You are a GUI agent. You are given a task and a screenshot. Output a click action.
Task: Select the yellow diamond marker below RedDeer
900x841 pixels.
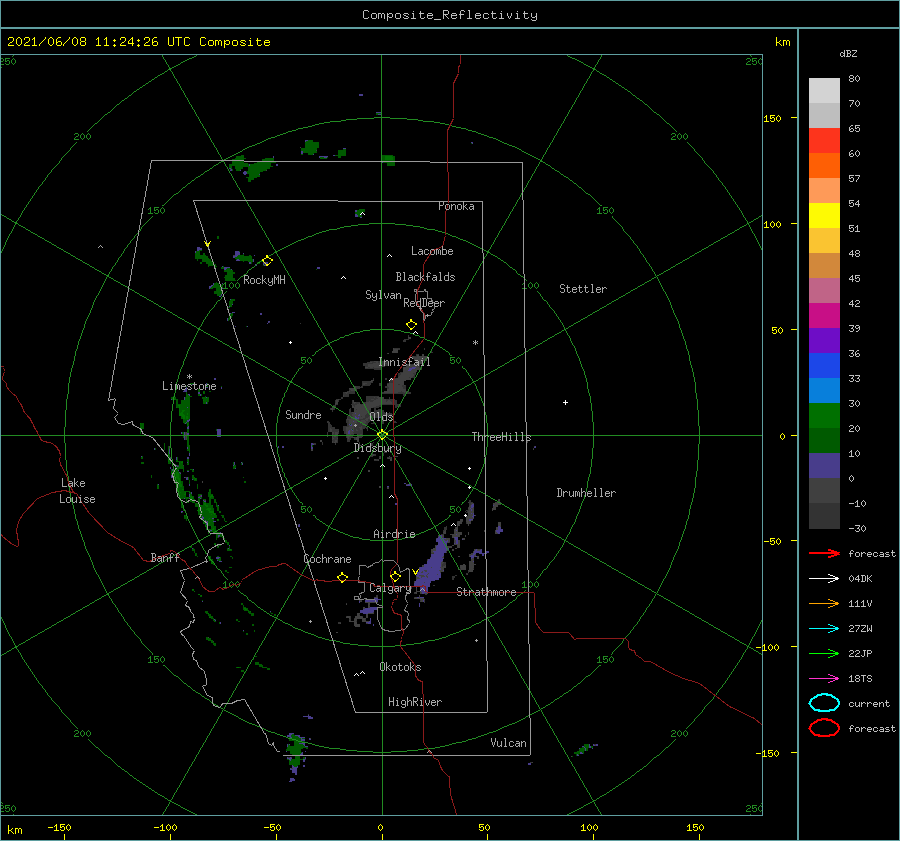411,324
